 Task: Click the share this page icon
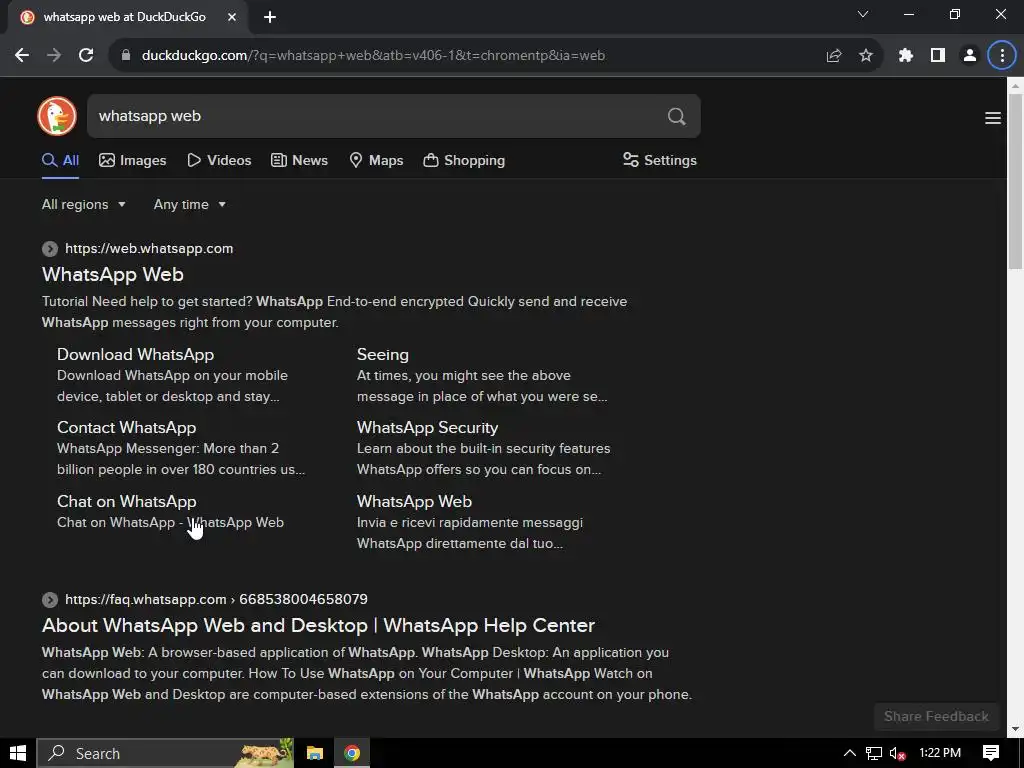tap(833, 56)
